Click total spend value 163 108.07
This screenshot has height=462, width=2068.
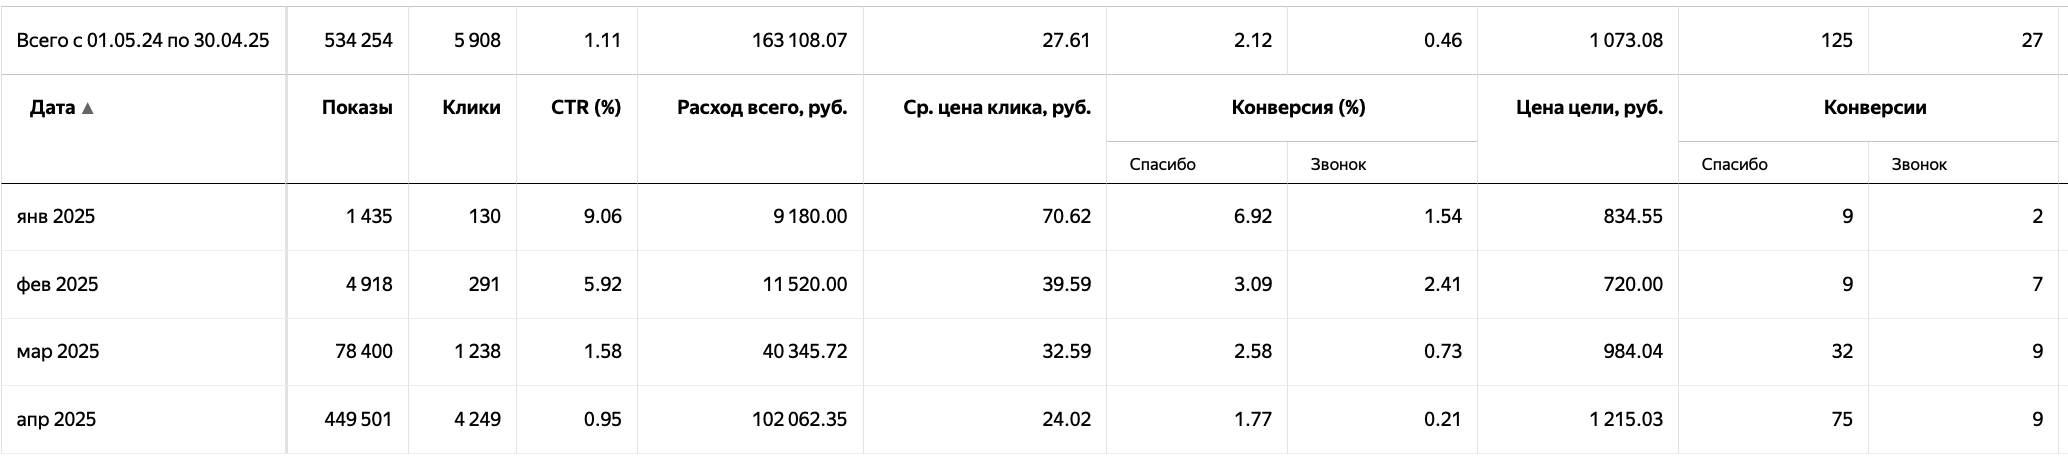(799, 40)
